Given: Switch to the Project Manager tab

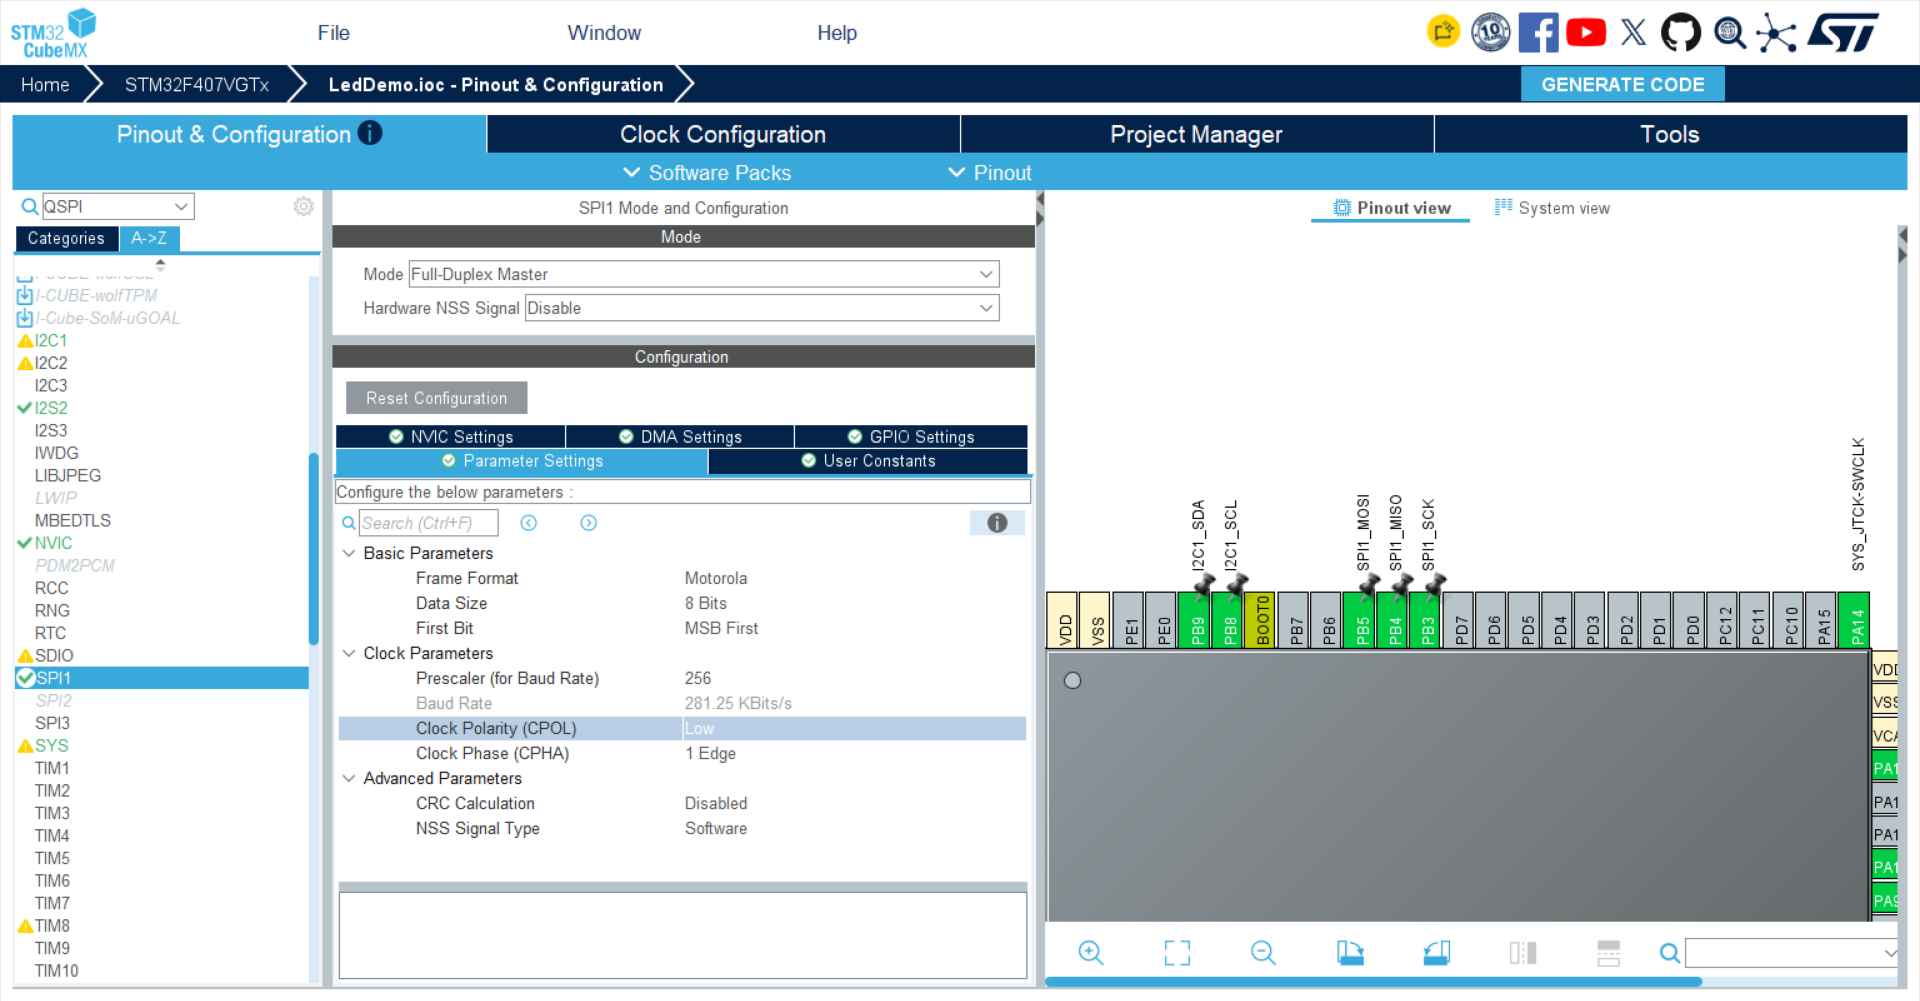Looking at the screenshot, I should click(x=1196, y=134).
